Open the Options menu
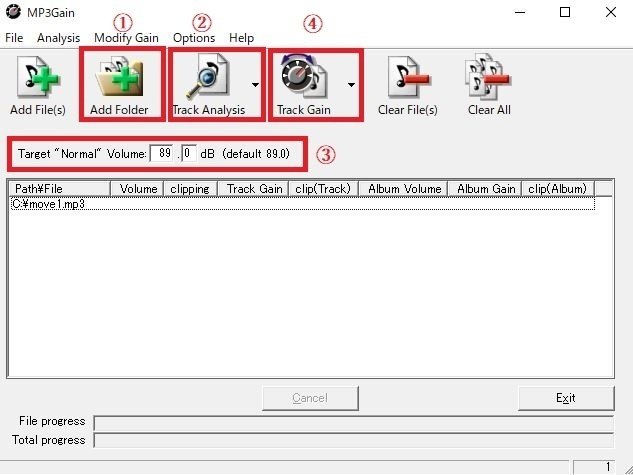The image size is (633, 475). click(x=194, y=38)
